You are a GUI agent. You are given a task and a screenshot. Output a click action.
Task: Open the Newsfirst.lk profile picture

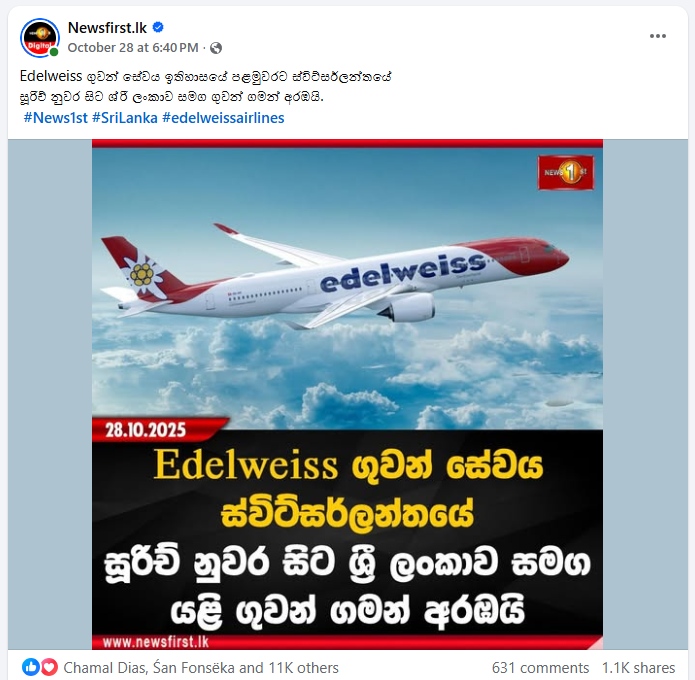coord(40,38)
